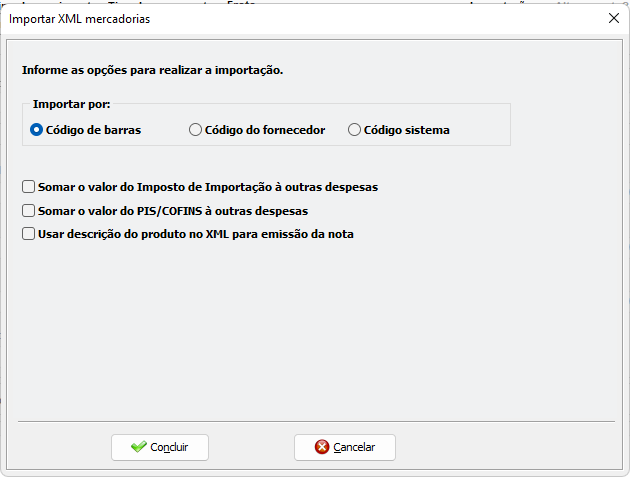Click the 'Código de barras' label text
630x479 pixels.
pyautogui.click(x=93, y=130)
